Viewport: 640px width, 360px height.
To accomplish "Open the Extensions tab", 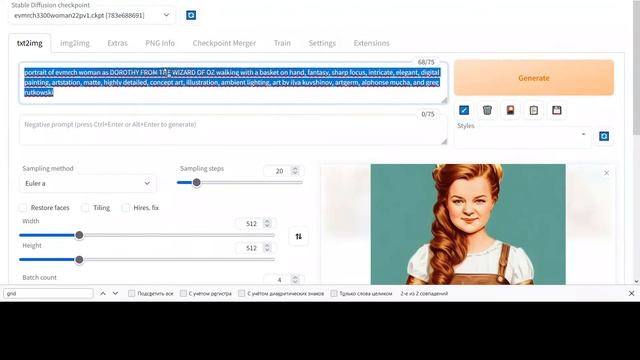I will tap(371, 43).
